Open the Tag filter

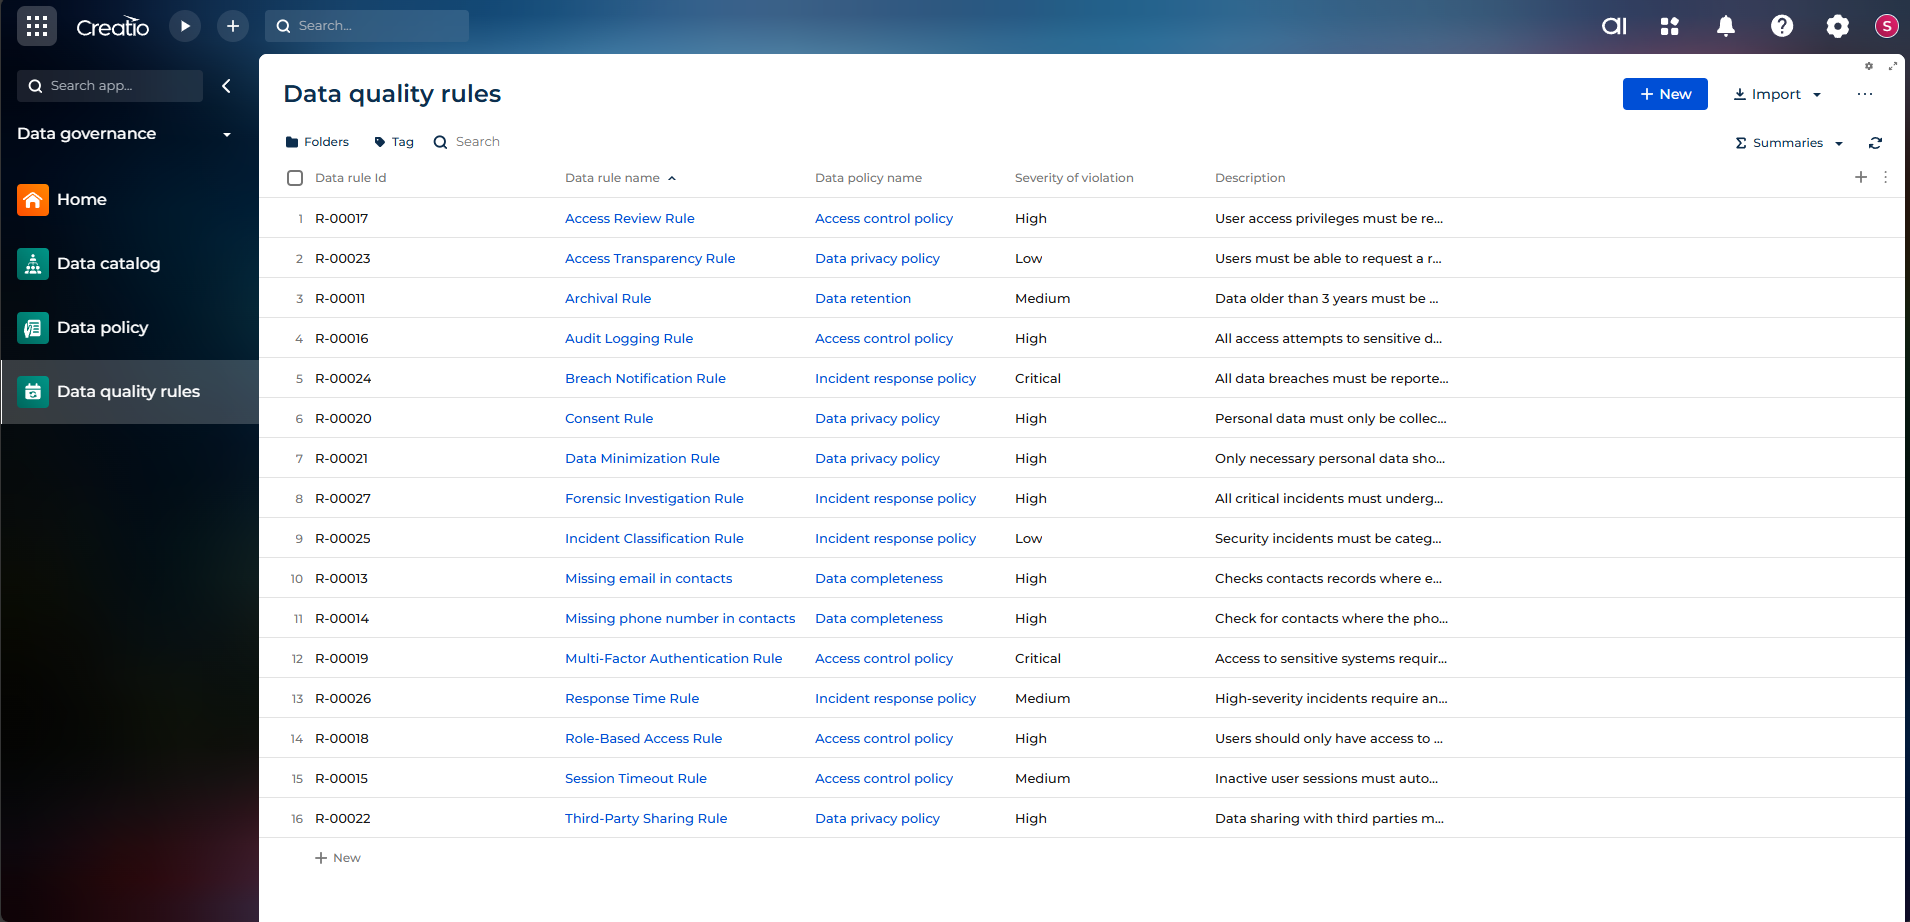point(394,142)
